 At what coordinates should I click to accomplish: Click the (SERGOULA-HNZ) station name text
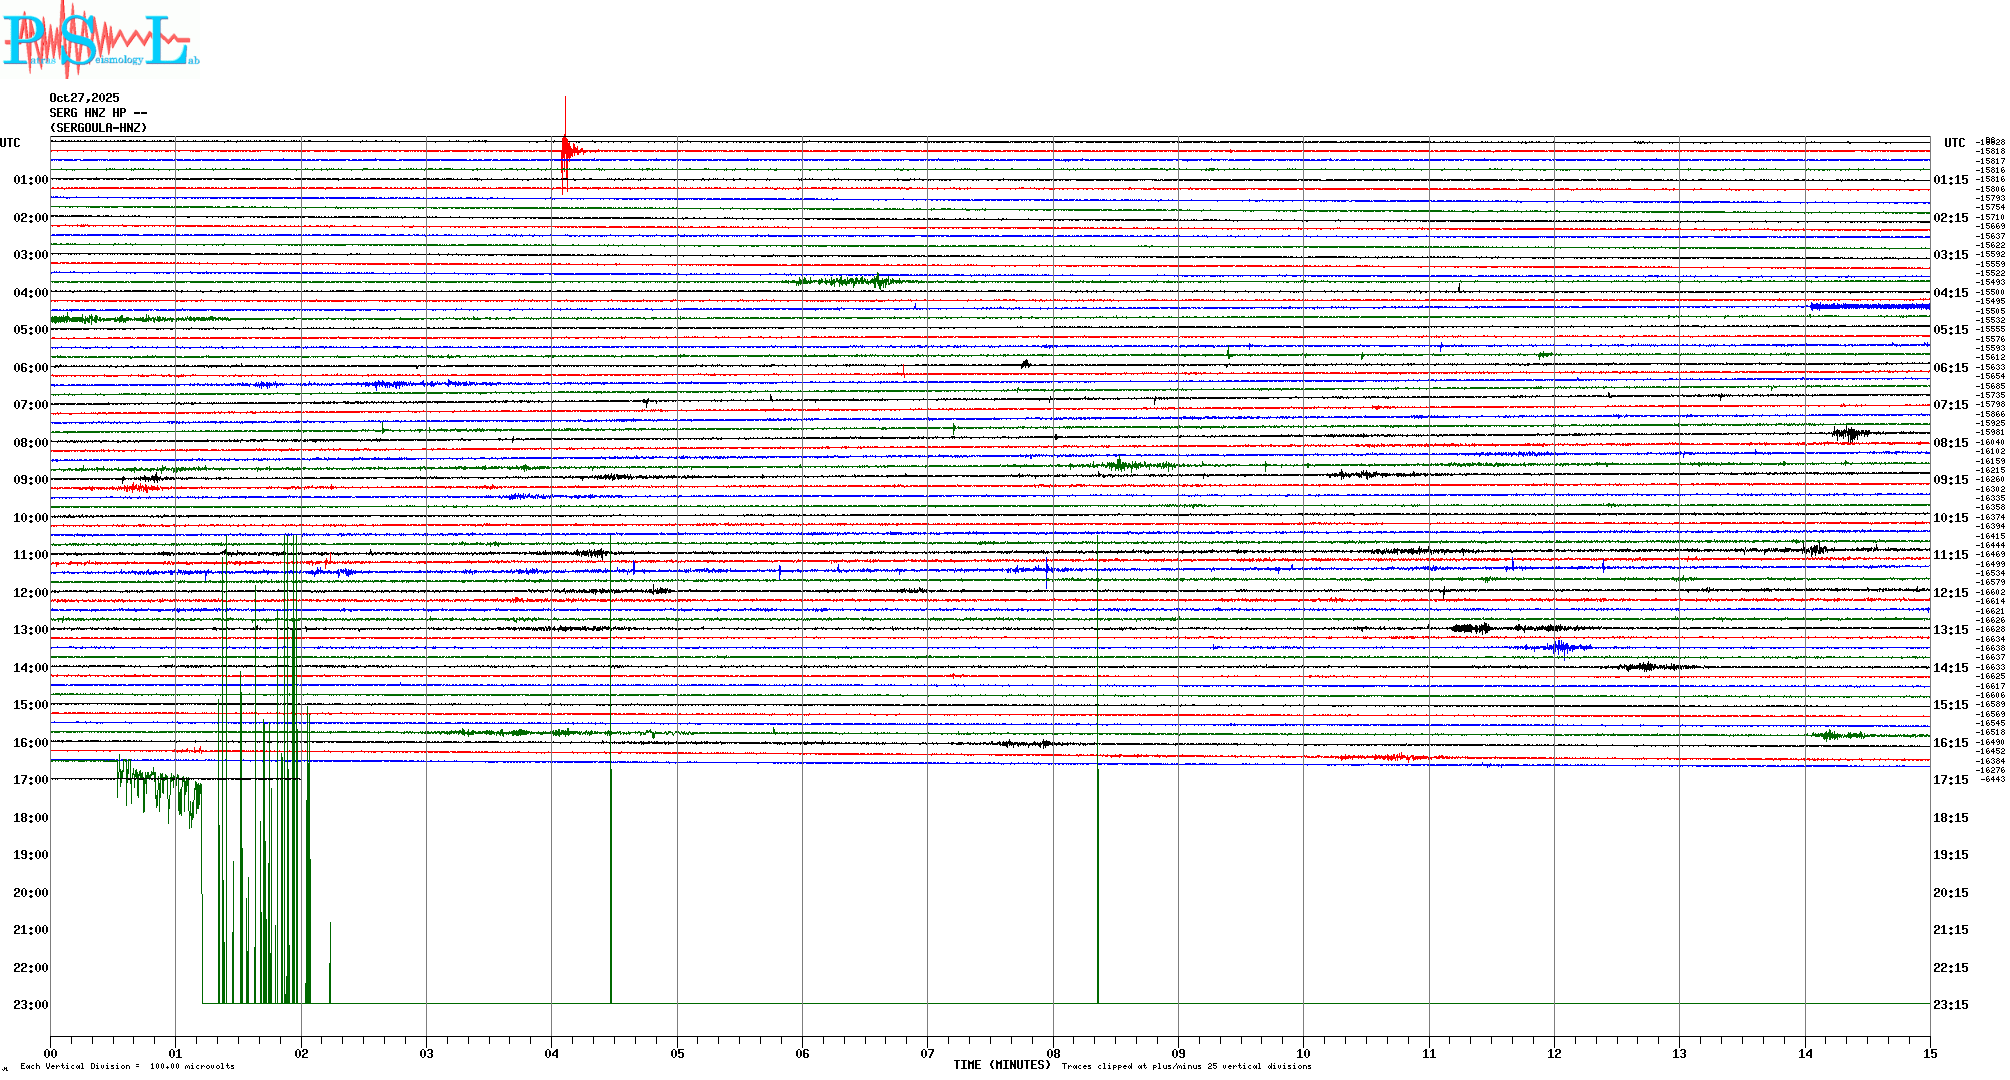point(98,128)
